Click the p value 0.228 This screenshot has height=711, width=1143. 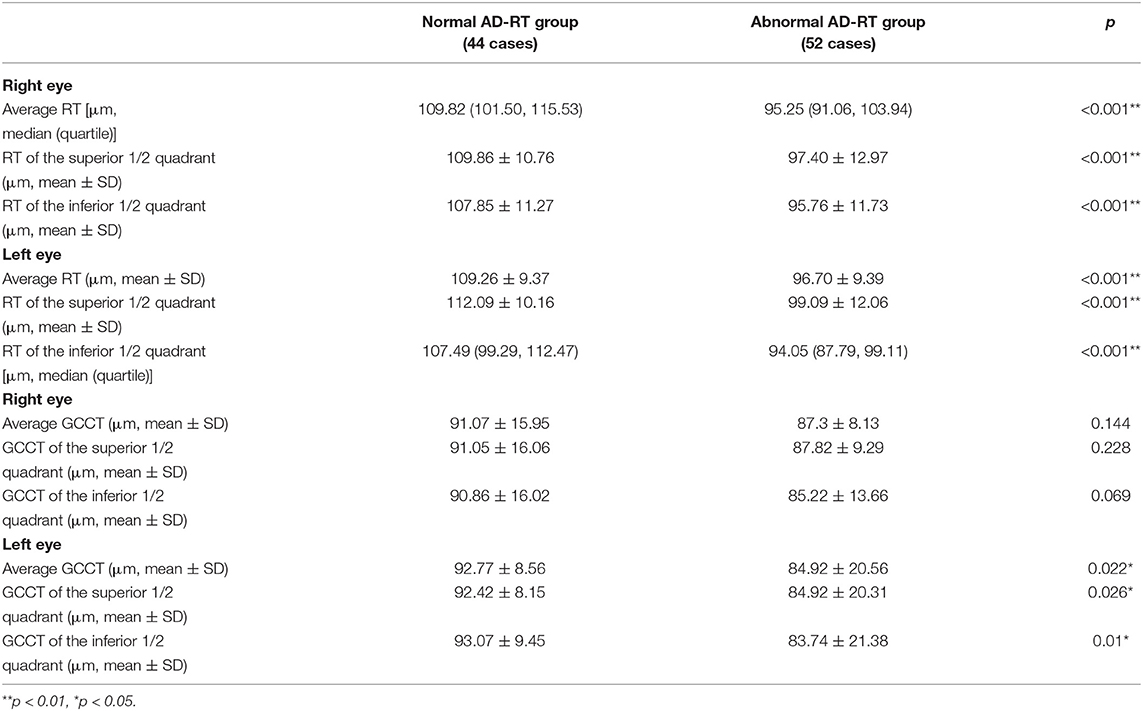[1110, 448]
